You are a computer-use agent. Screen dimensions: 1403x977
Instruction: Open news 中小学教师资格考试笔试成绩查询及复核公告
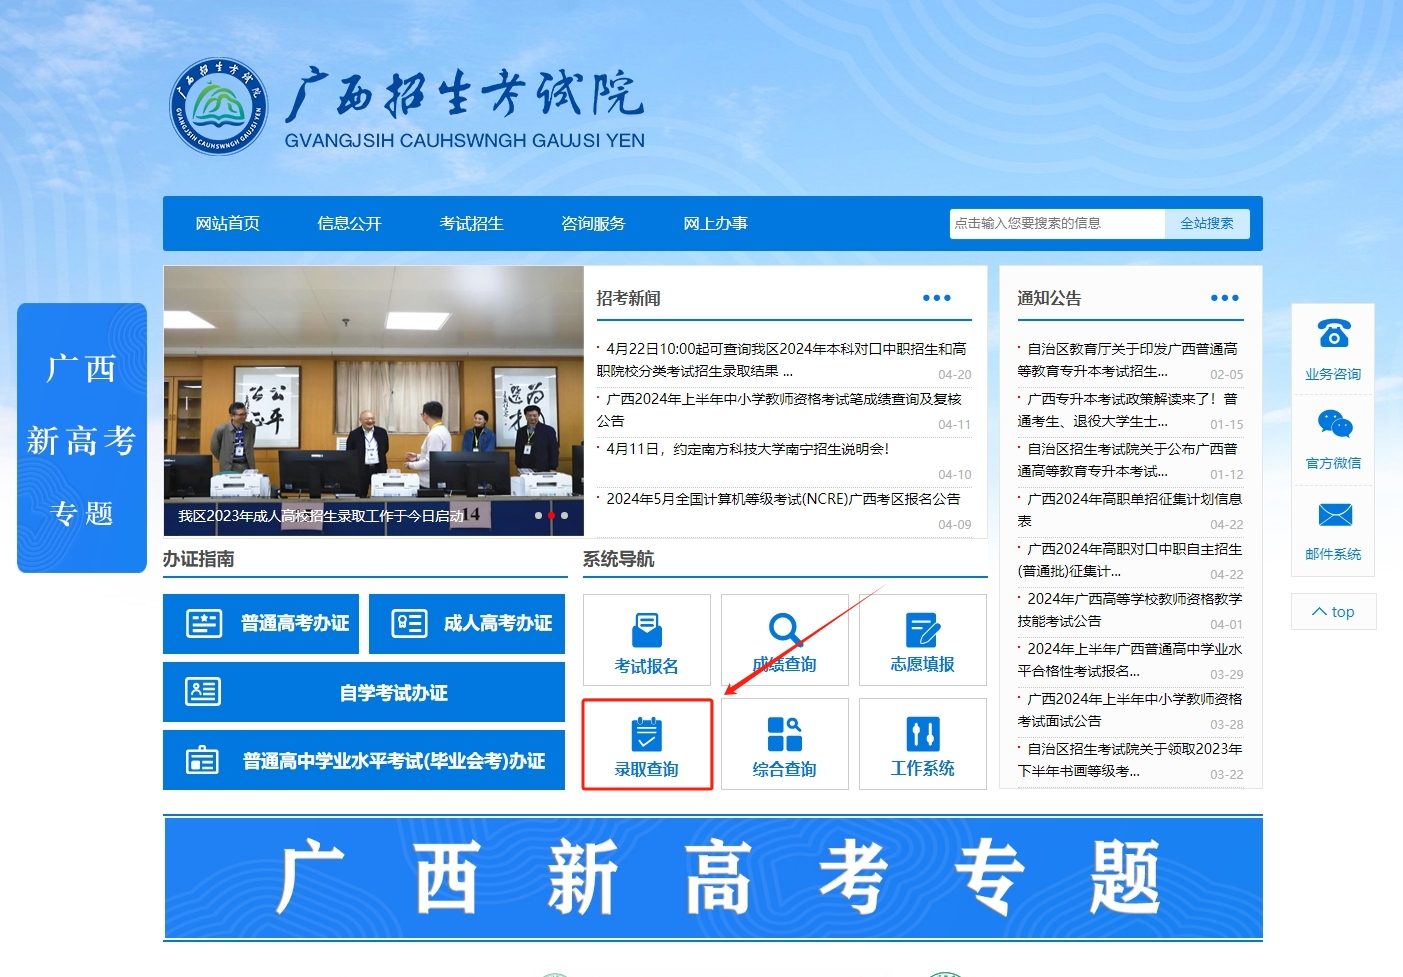[x=782, y=410]
